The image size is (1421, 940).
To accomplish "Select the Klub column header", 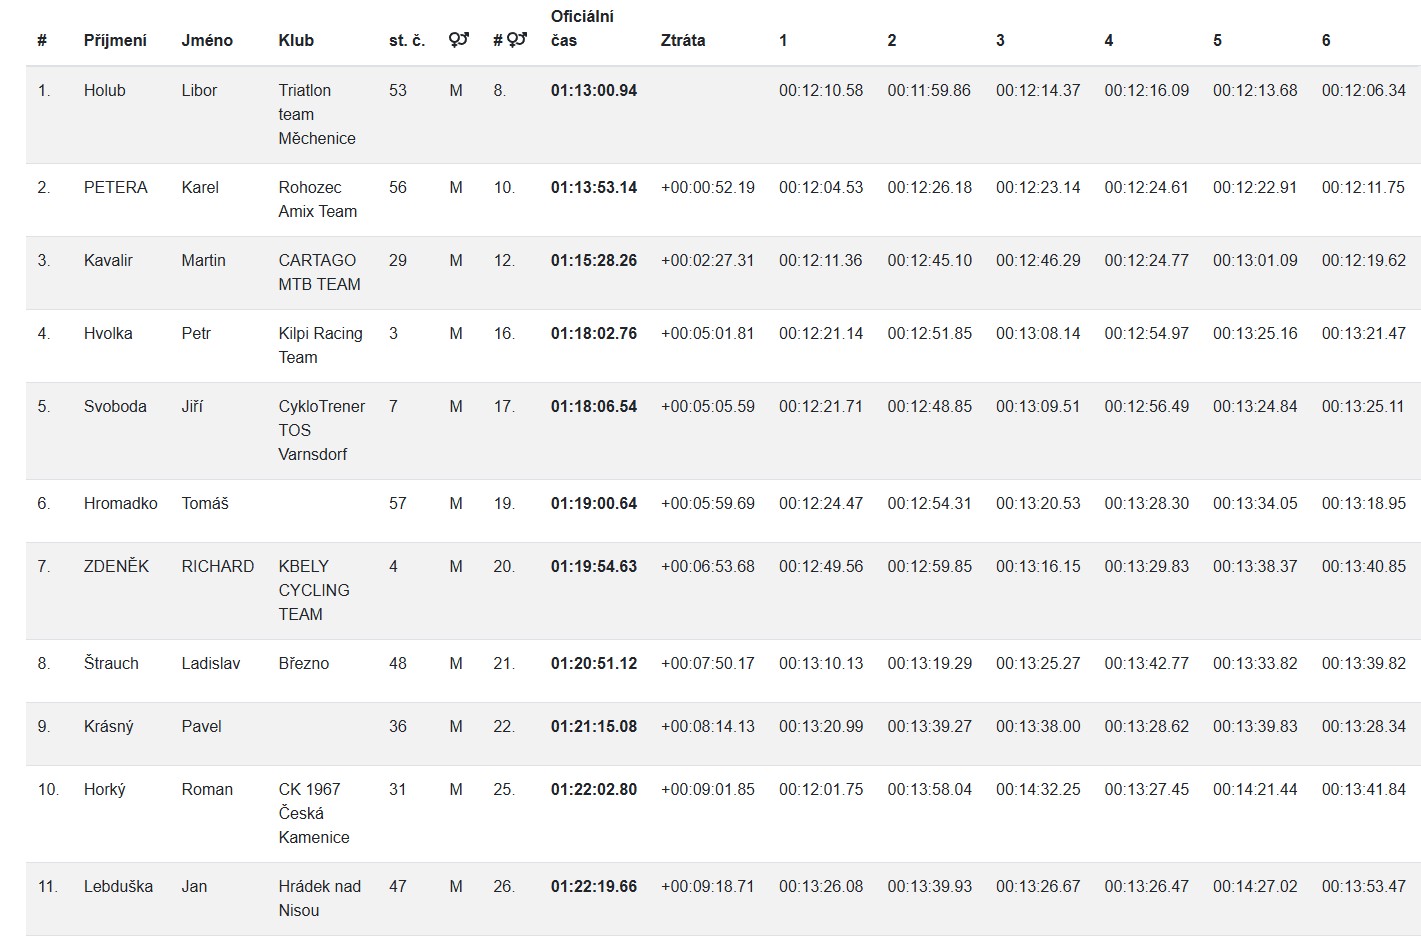I will [296, 40].
